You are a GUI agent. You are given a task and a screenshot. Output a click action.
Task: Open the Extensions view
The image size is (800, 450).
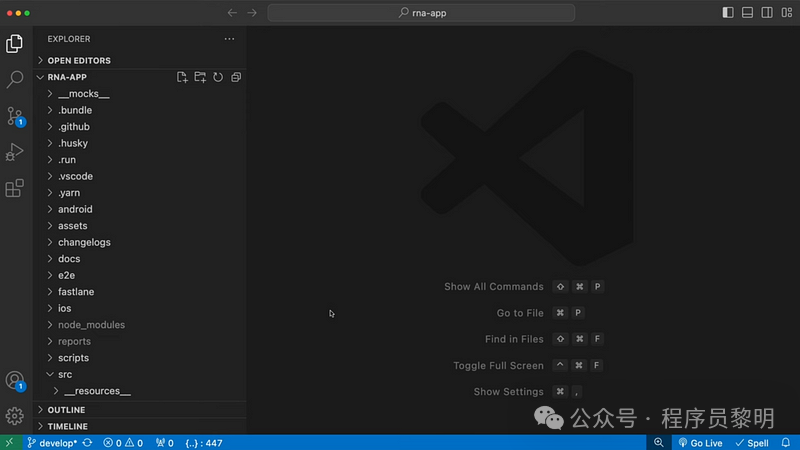[x=14, y=188]
